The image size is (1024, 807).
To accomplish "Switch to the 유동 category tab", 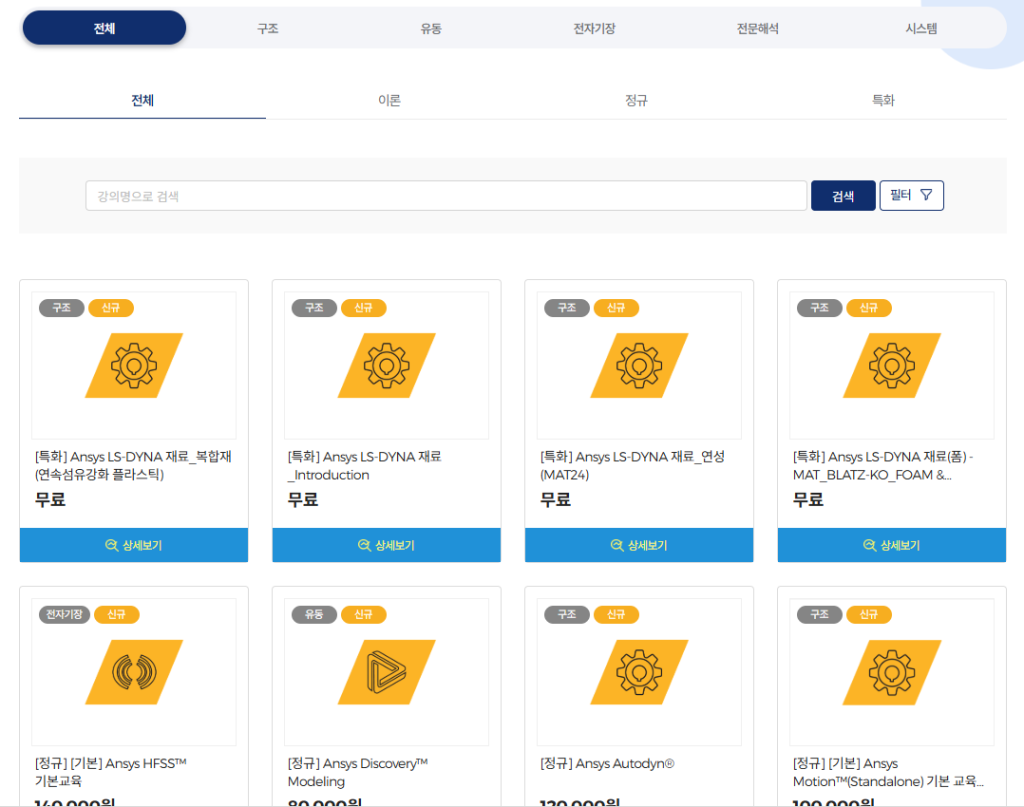I will point(430,27).
